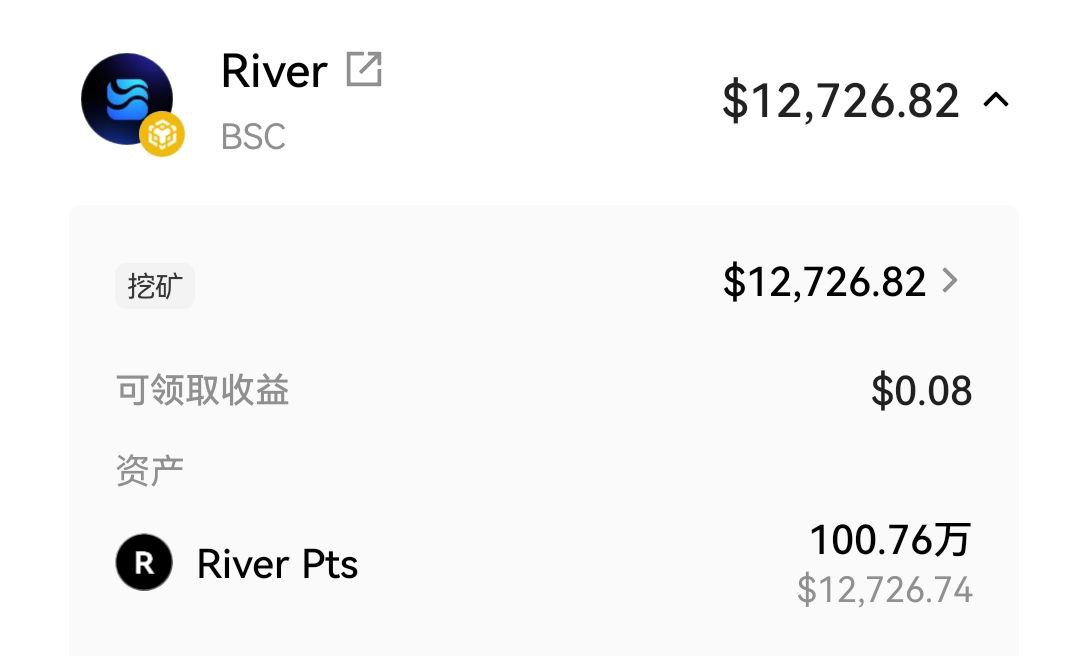Click the 挖矿 tag label

pos(155,287)
